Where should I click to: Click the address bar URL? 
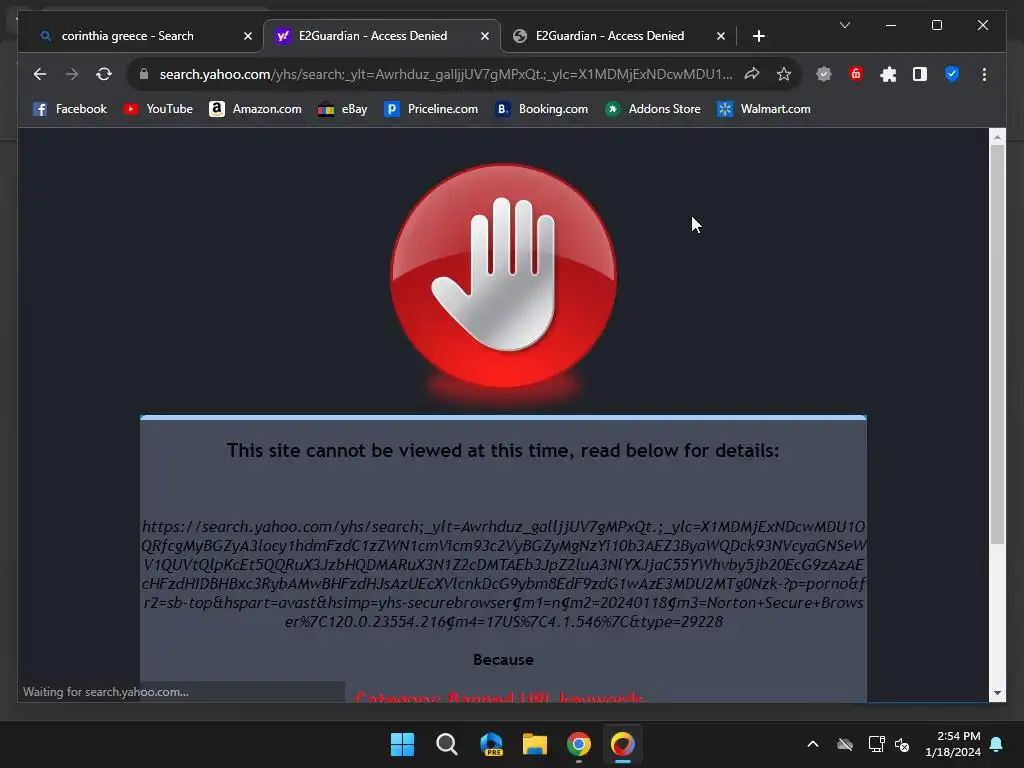[445, 74]
